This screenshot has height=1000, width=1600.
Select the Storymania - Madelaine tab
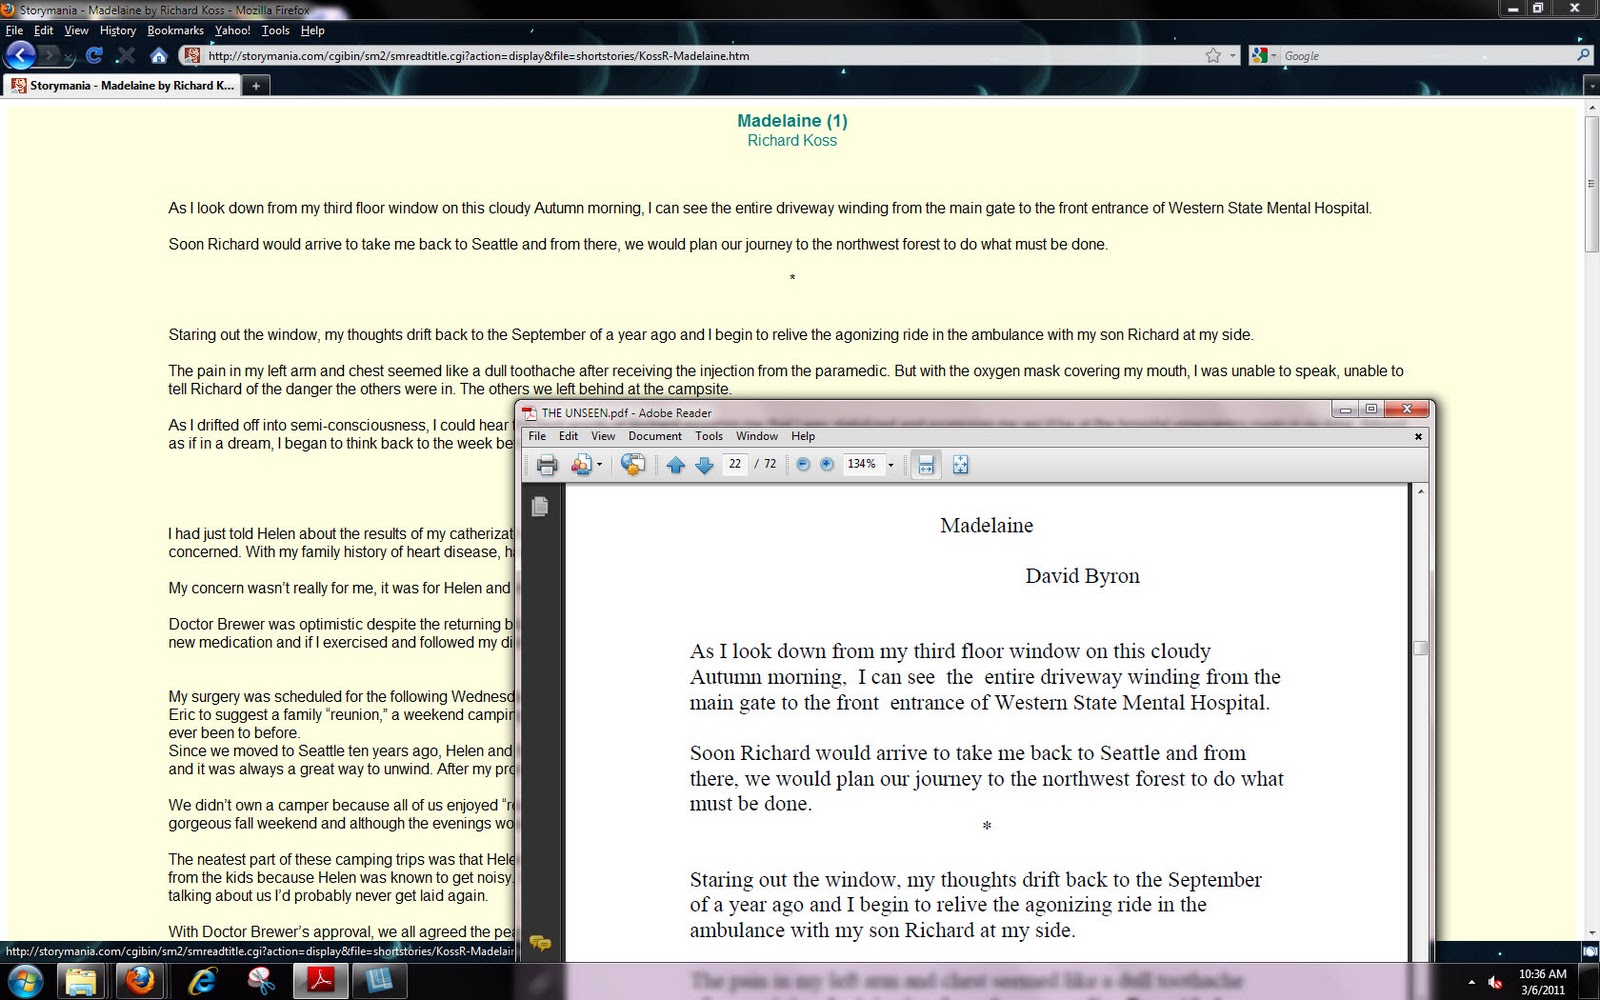[x=122, y=86]
